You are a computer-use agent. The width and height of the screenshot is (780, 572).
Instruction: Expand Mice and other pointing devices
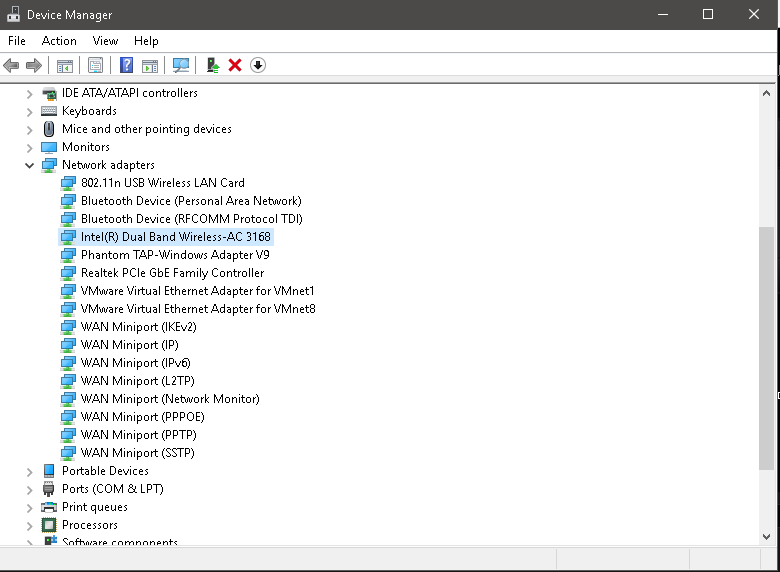[x=29, y=129]
